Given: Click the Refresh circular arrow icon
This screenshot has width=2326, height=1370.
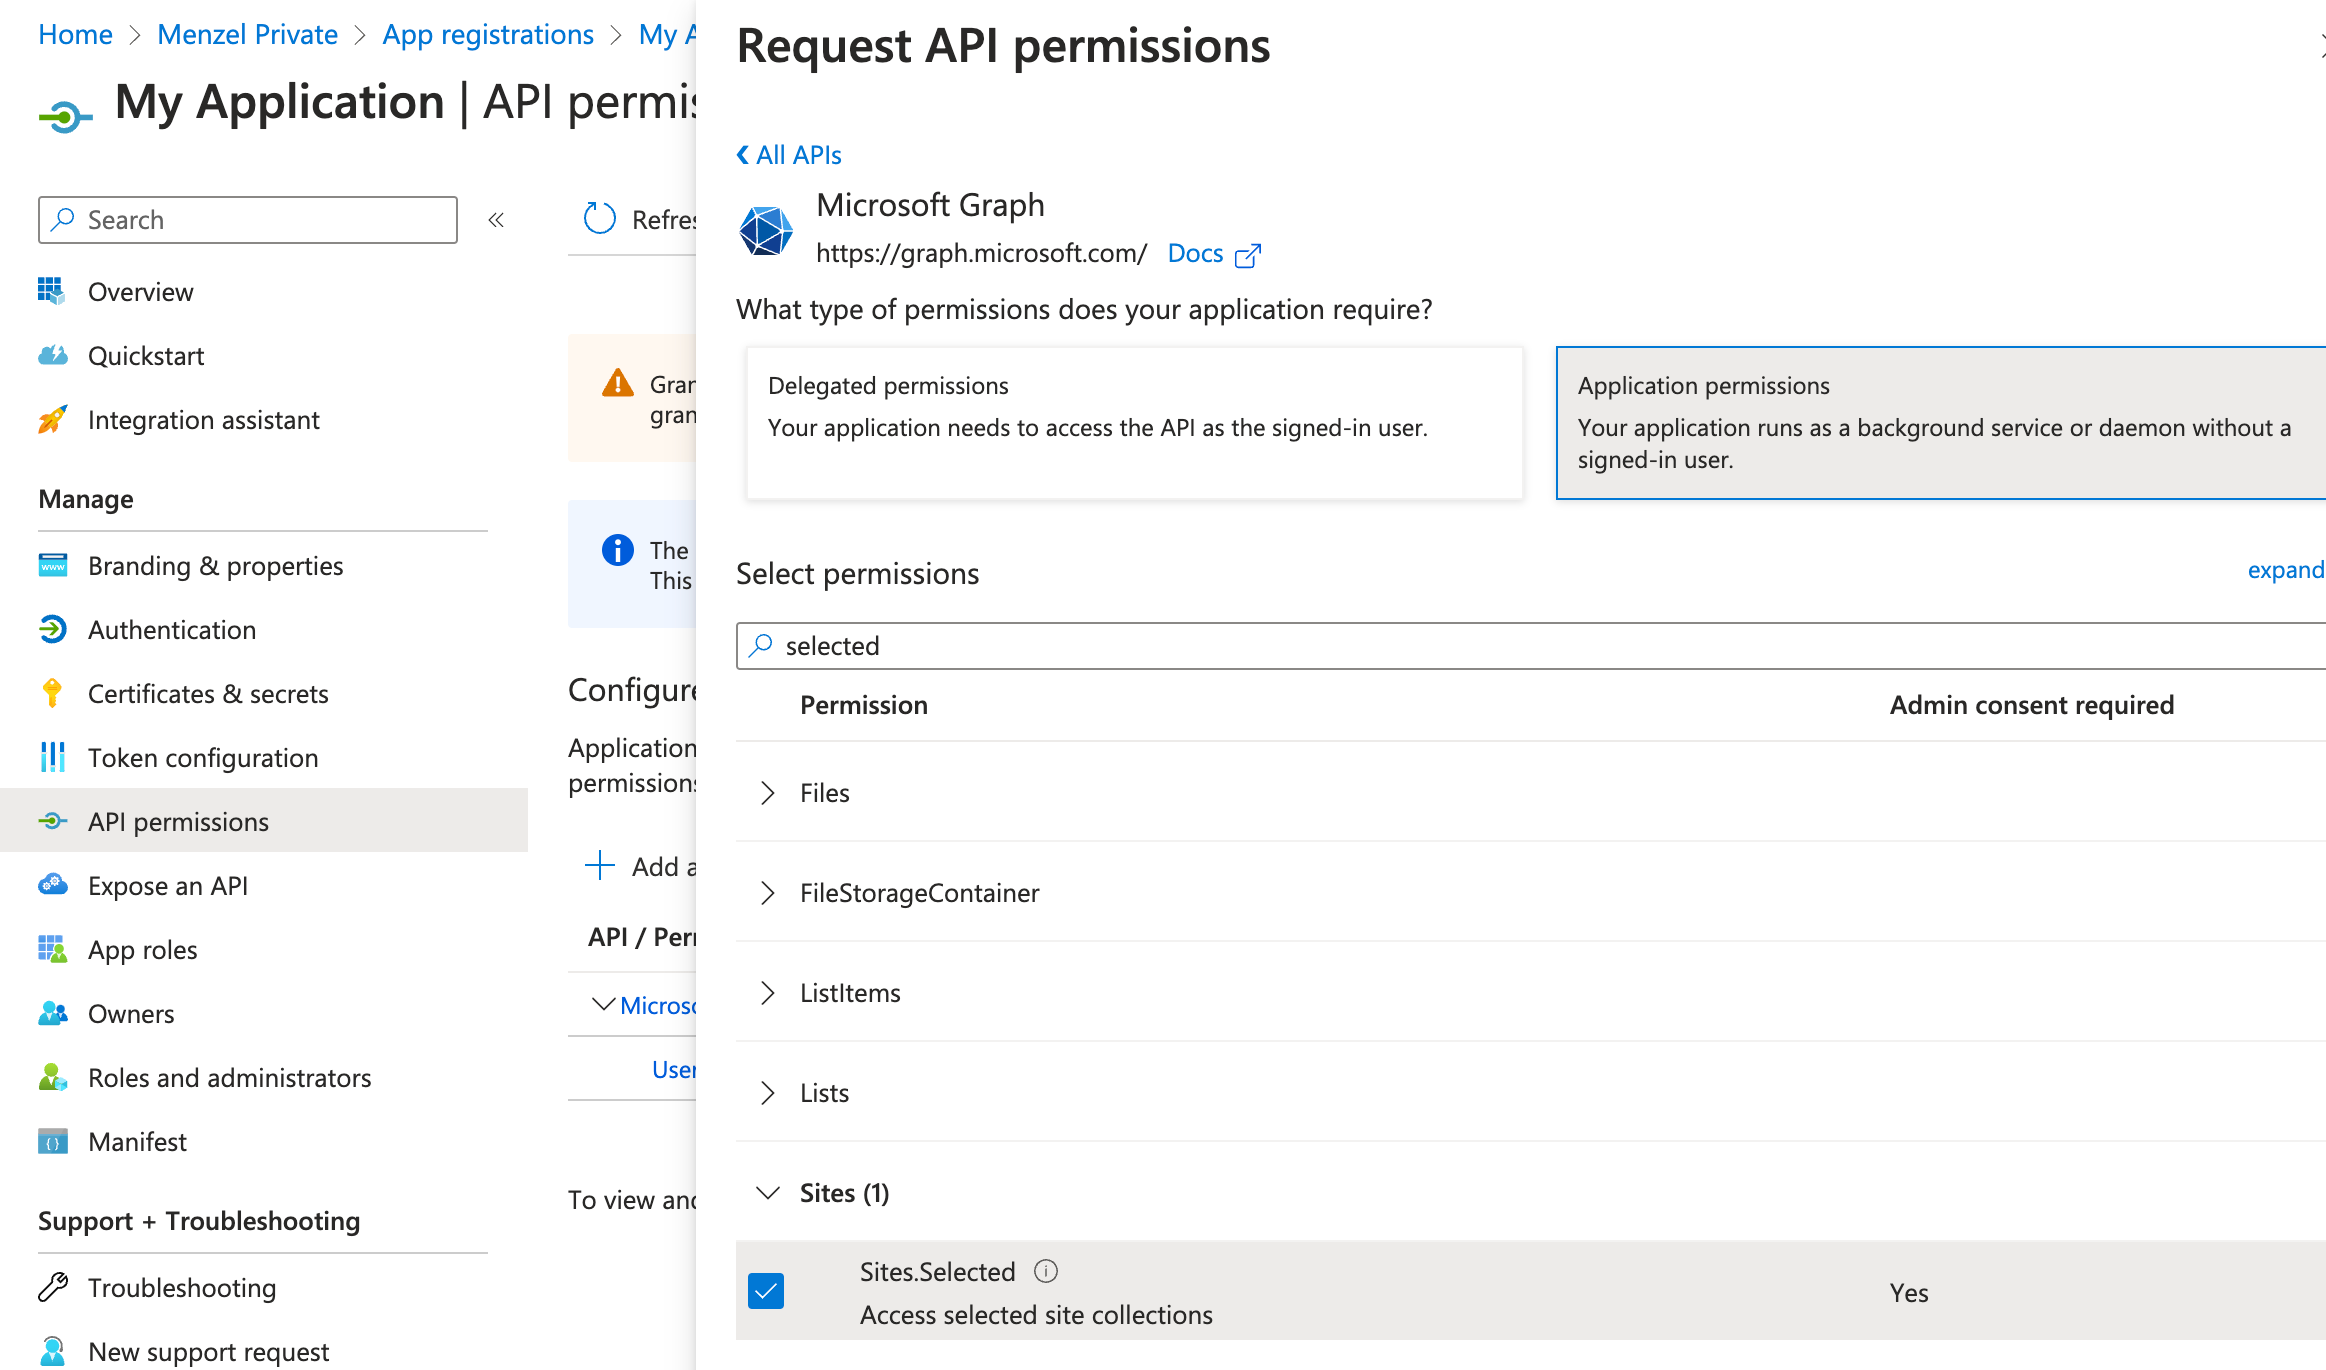Looking at the screenshot, I should click(600, 219).
